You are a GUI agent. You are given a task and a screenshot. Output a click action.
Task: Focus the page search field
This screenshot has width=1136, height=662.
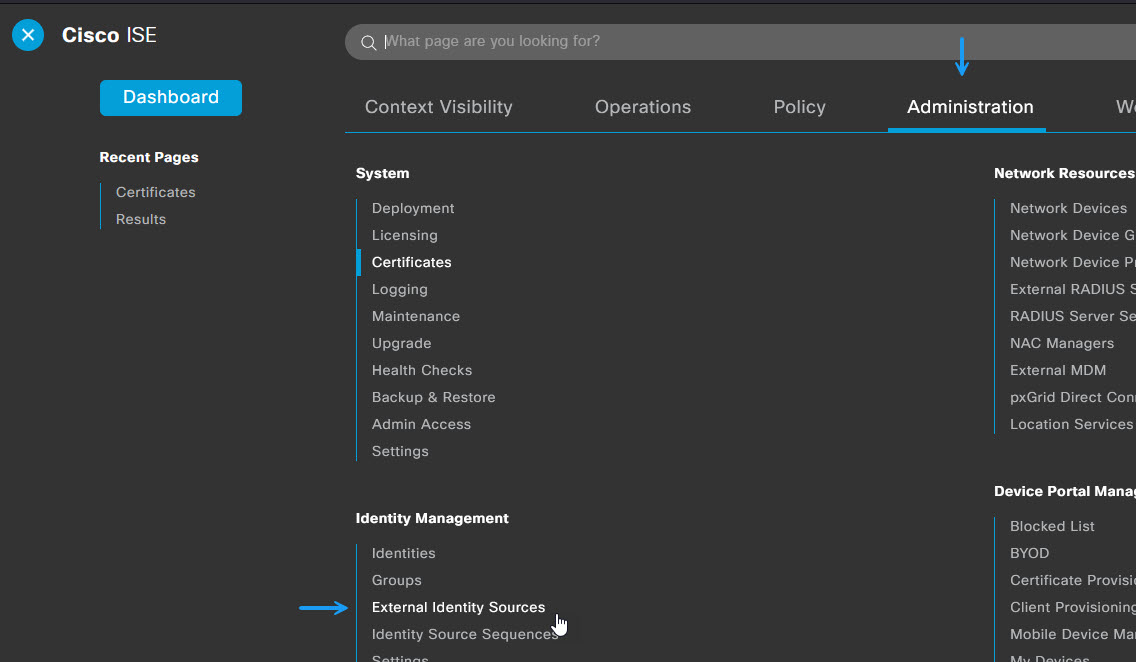point(740,42)
